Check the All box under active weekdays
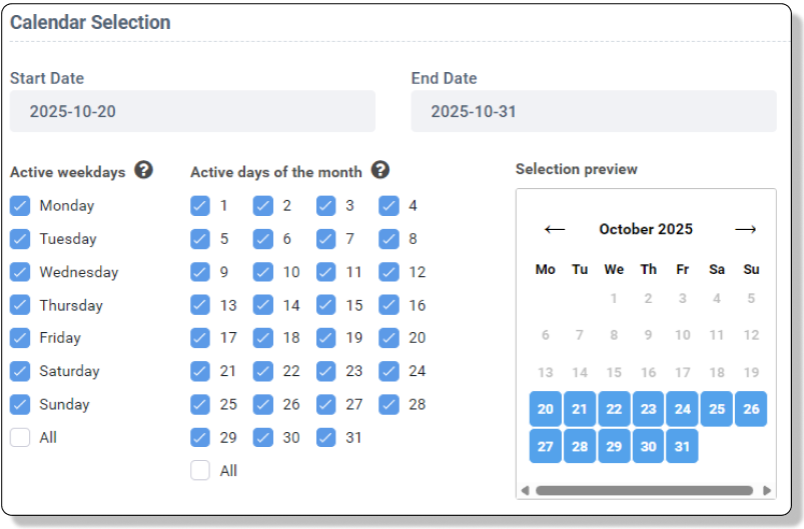This screenshot has height=529, width=804. point(20,437)
